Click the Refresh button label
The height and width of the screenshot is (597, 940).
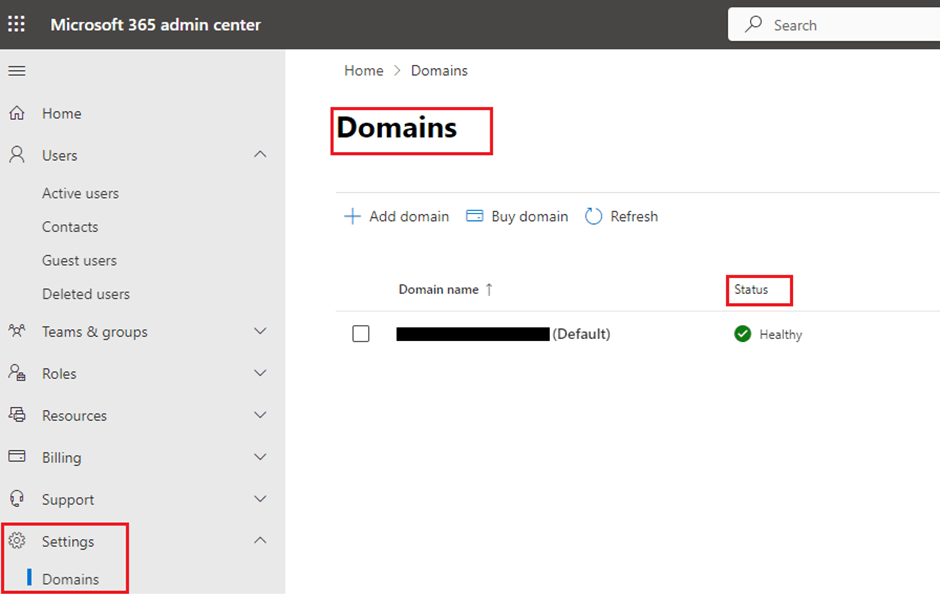click(634, 216)
